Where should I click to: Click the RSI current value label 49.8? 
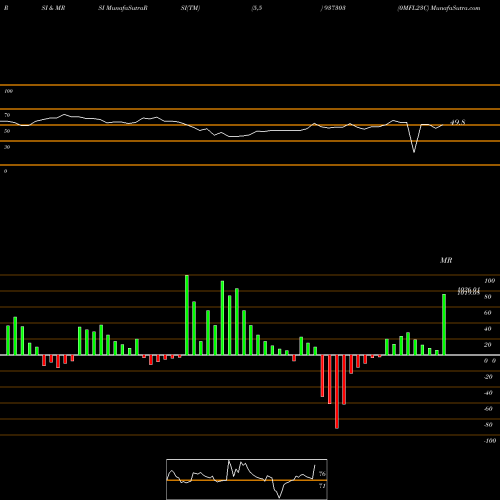coord(458,122)
